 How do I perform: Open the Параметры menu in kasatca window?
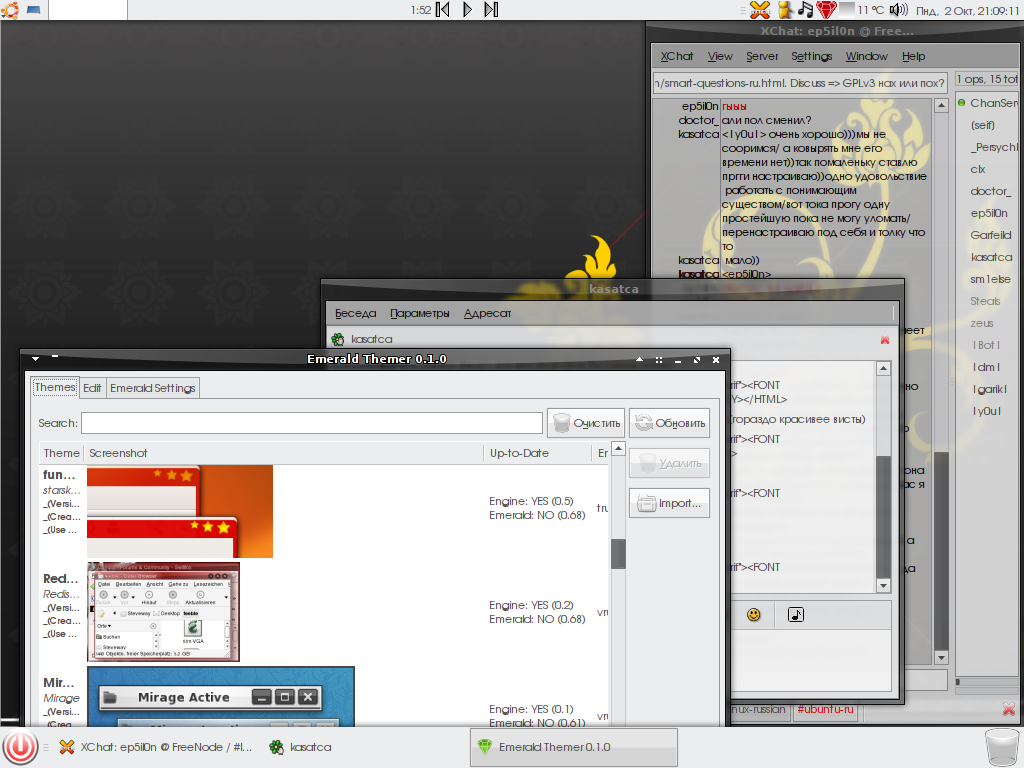coord(420,313)
